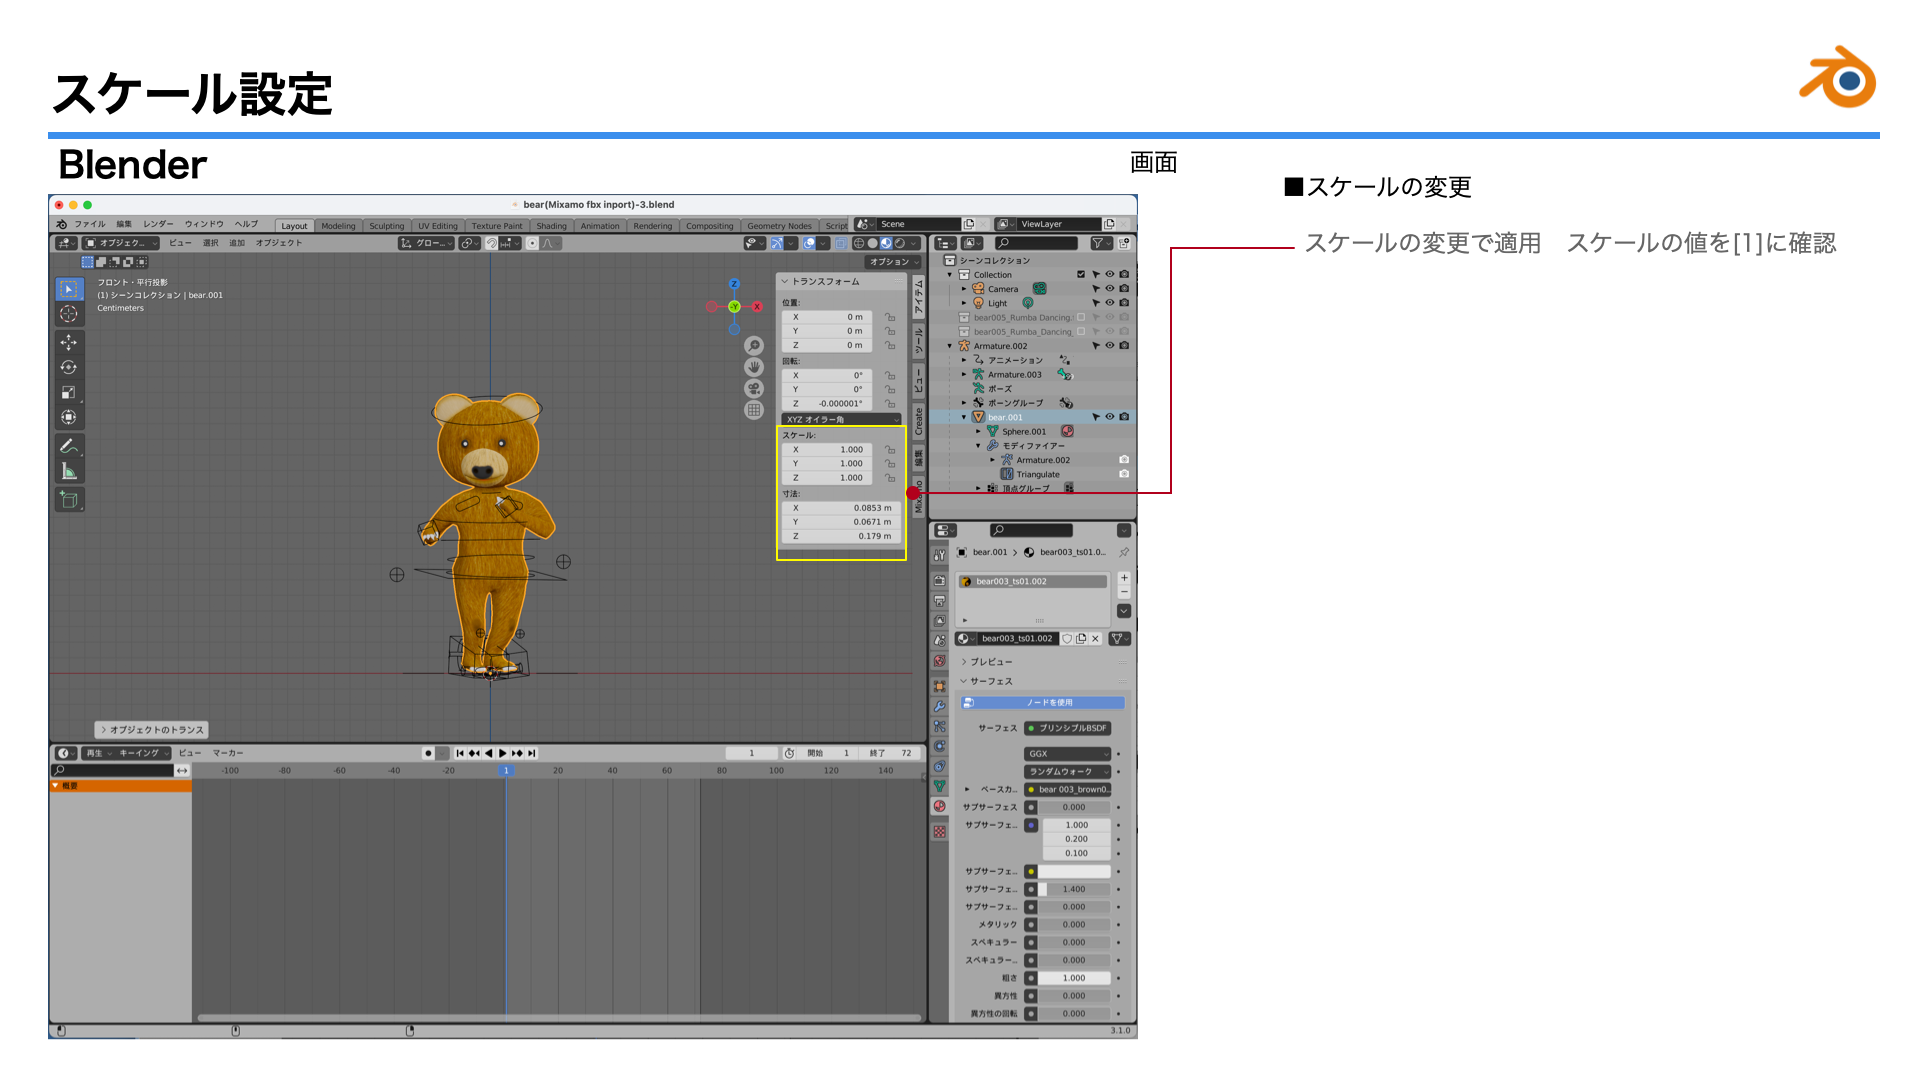The height and width of the screenshot is (1080, 1920).
Task: Select the Measure tool
Action: click(68, 471)
